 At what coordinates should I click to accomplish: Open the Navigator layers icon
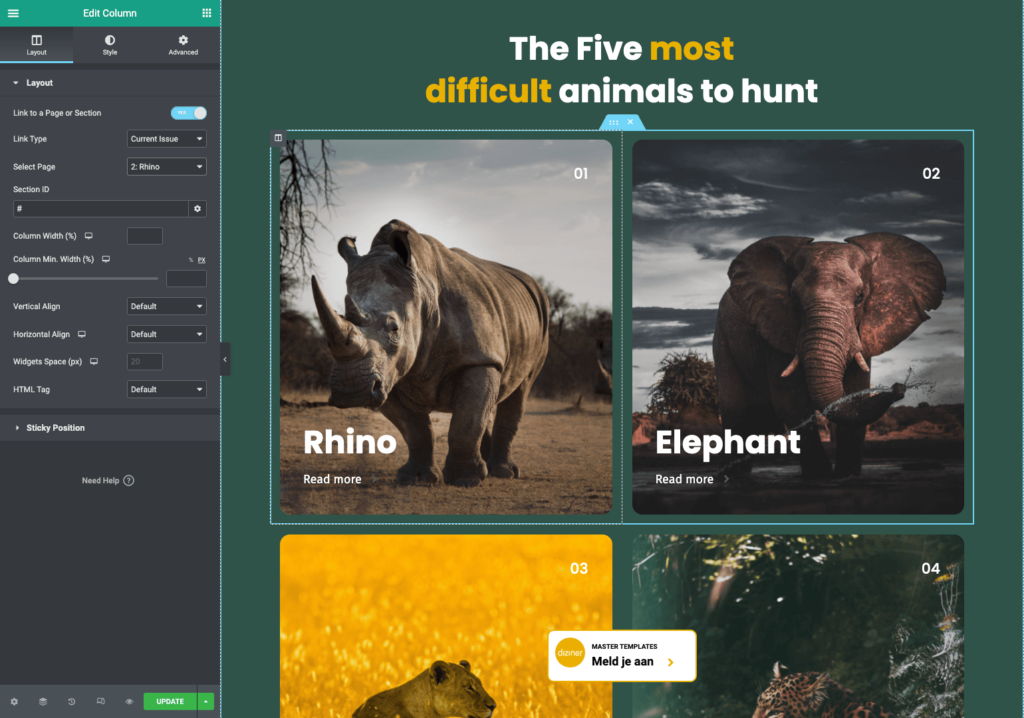43,702
